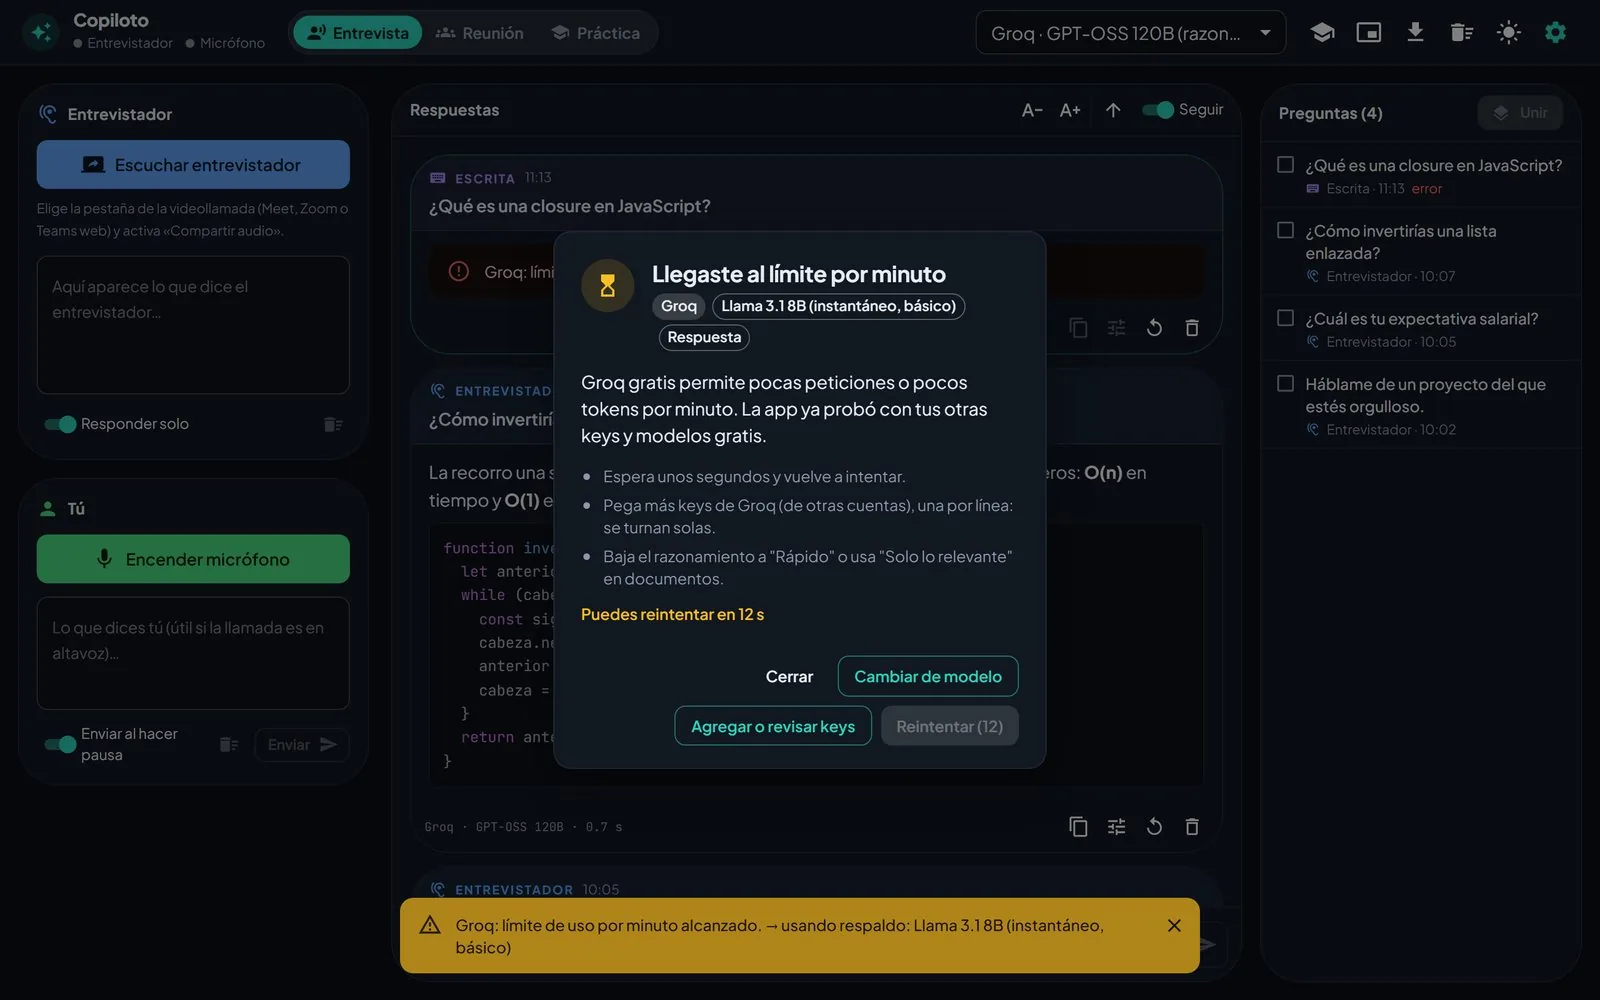Image resolution: width=1600 pixels, height=1000 pixels.
Task: Click Encender micrófono button
Action: [x=193, y=559]
